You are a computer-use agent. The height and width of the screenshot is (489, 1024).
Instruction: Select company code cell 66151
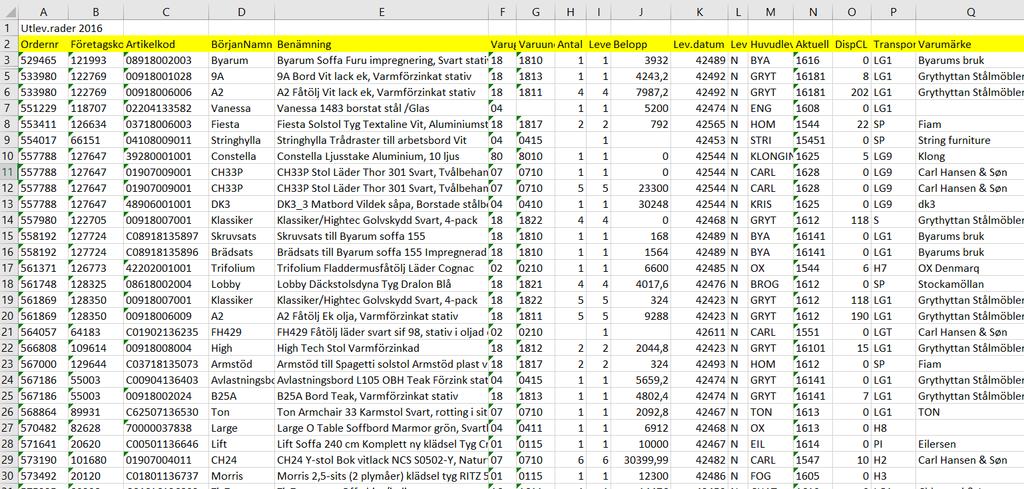coord(96,140)
